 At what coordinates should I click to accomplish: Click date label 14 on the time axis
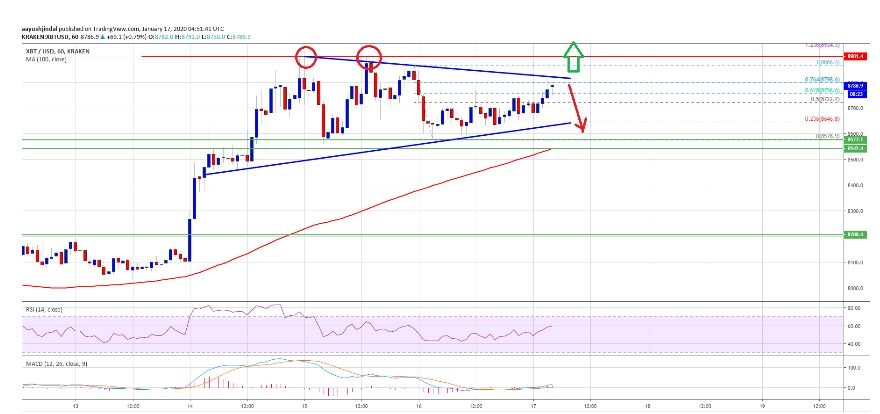click(x=190, y=404)
